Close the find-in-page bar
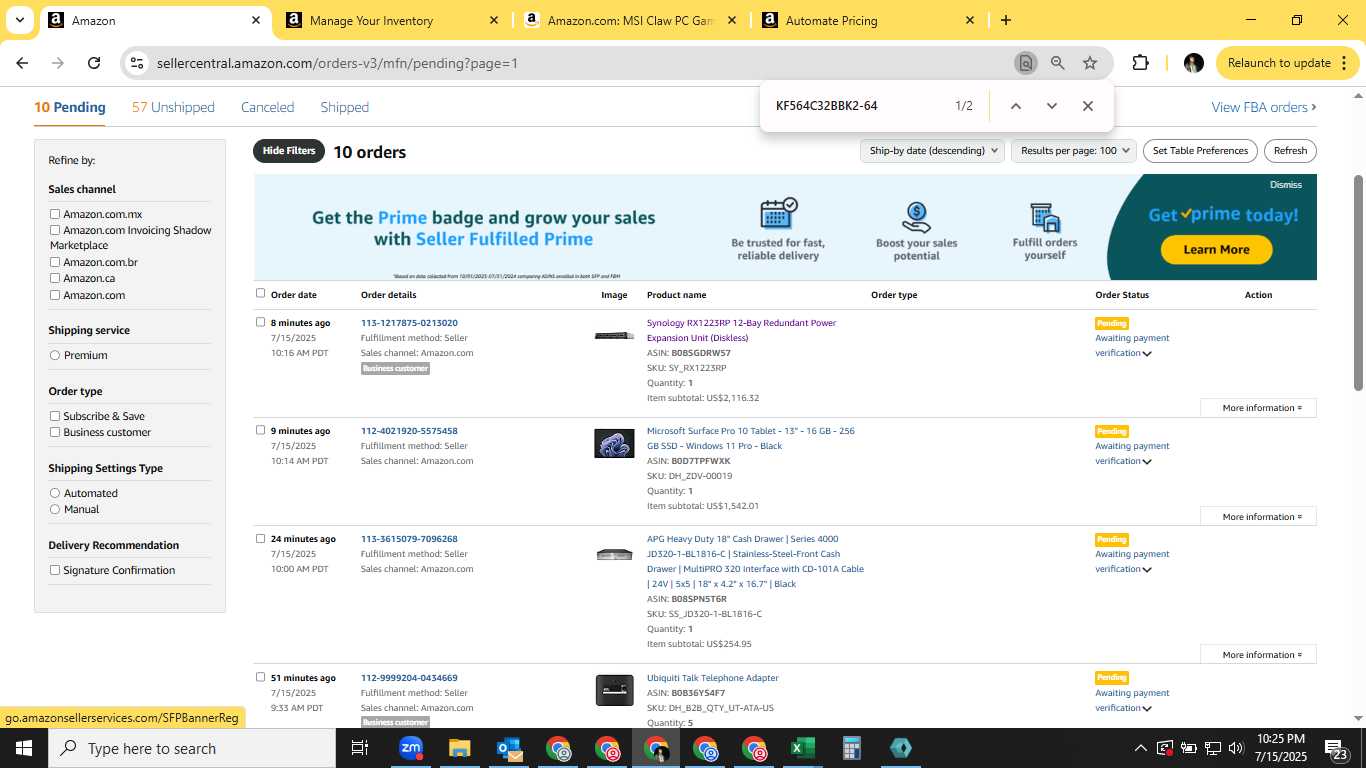 click(x=1088, y=106)
